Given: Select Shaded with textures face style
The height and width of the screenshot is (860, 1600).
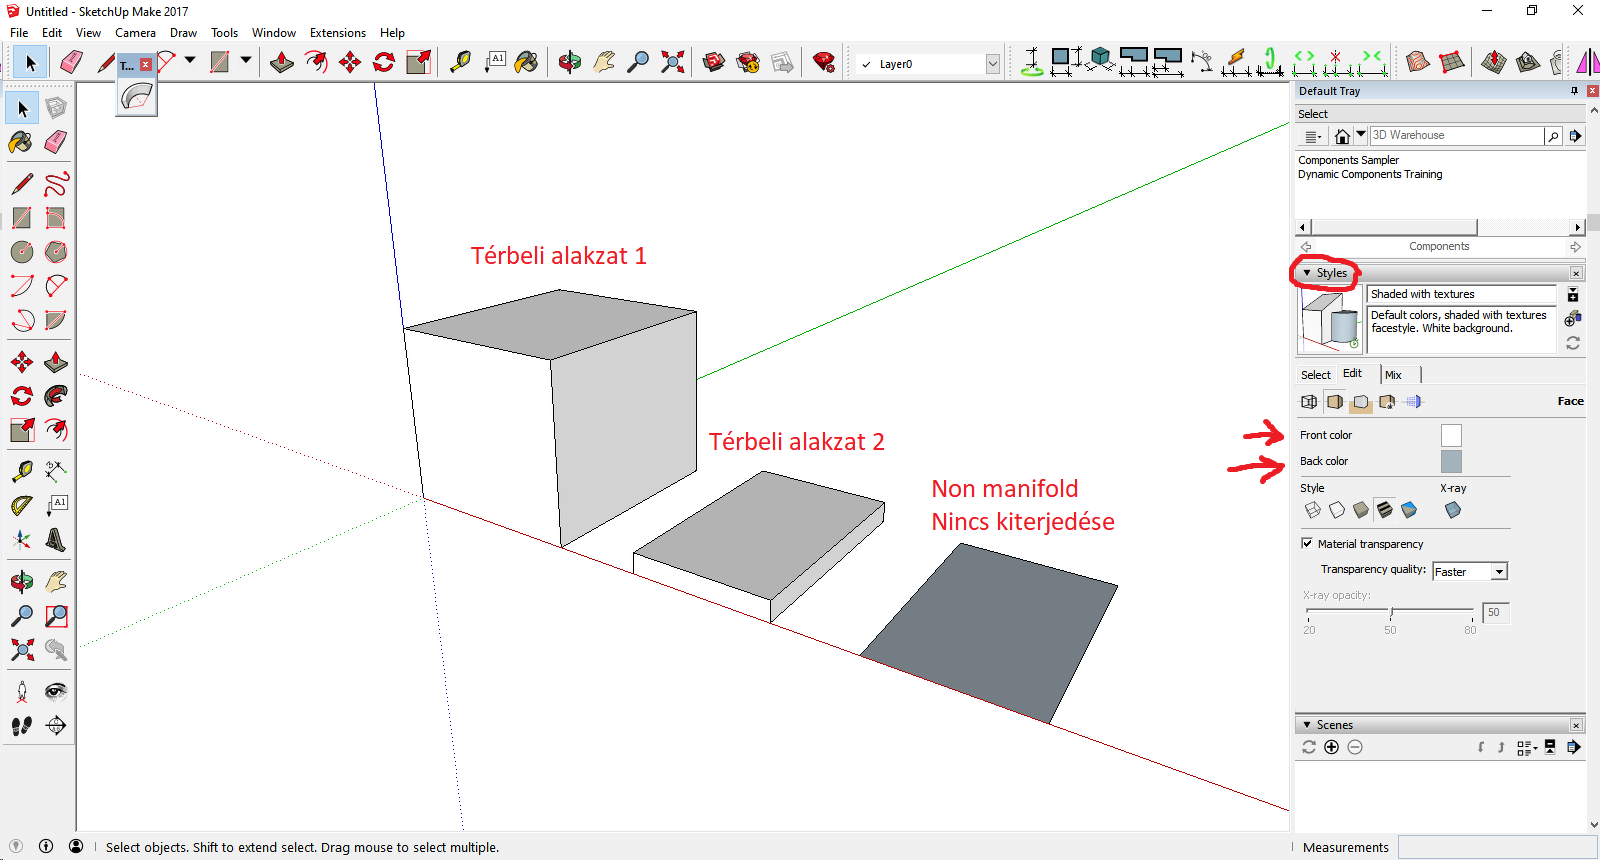Looking at the screenshot, I should pyautogui.click(x=1385, y=511).
